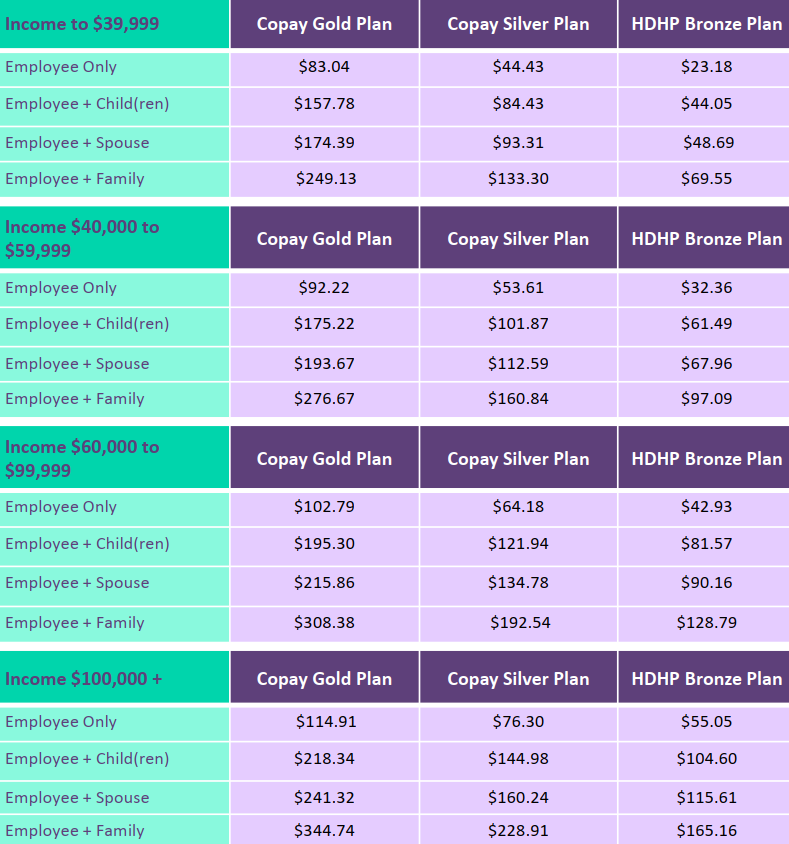Screen dimensions: 789x844
Task: Click the $344.74 Gold family rate cell
Action: tap(324, 831)
